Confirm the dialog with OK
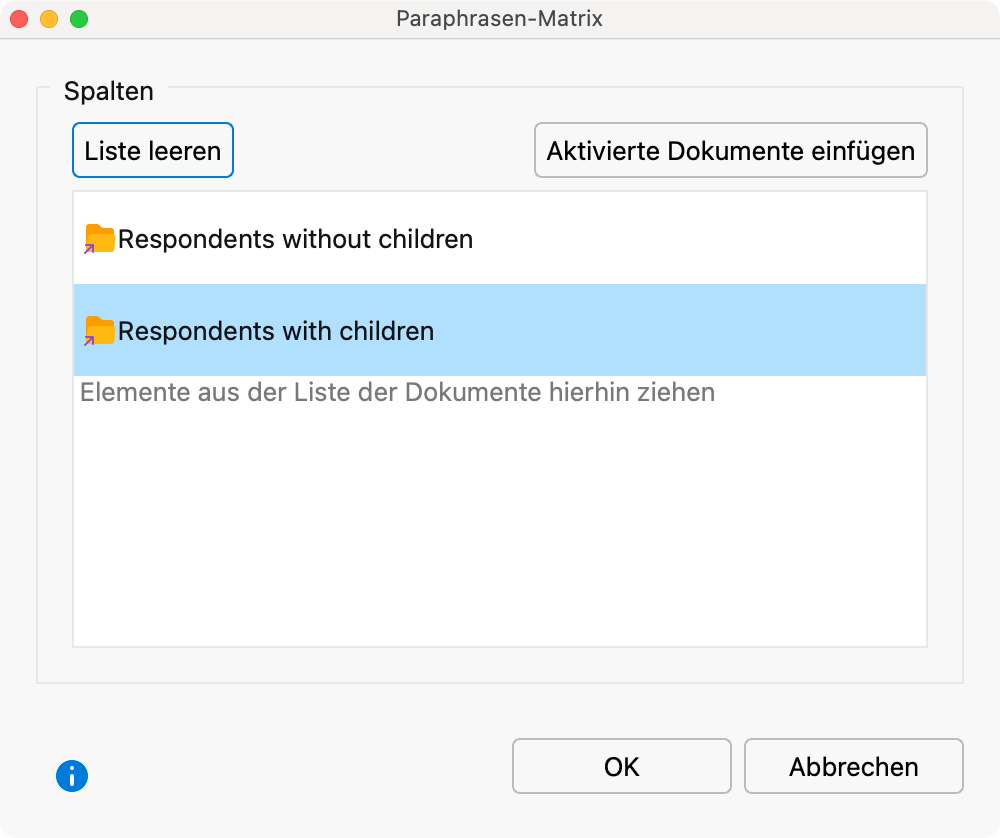The height and width of the screenshot is (838, 1000). click(621, 767)
